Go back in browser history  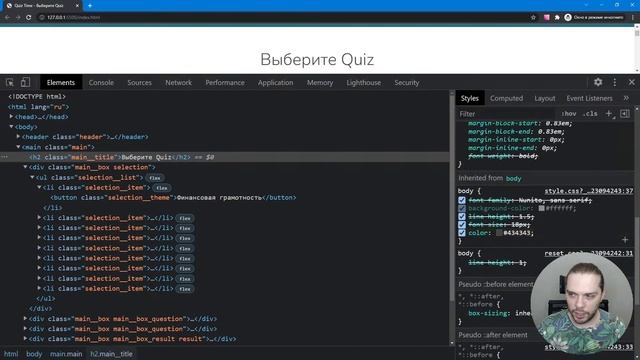click(x=7, y=18)
